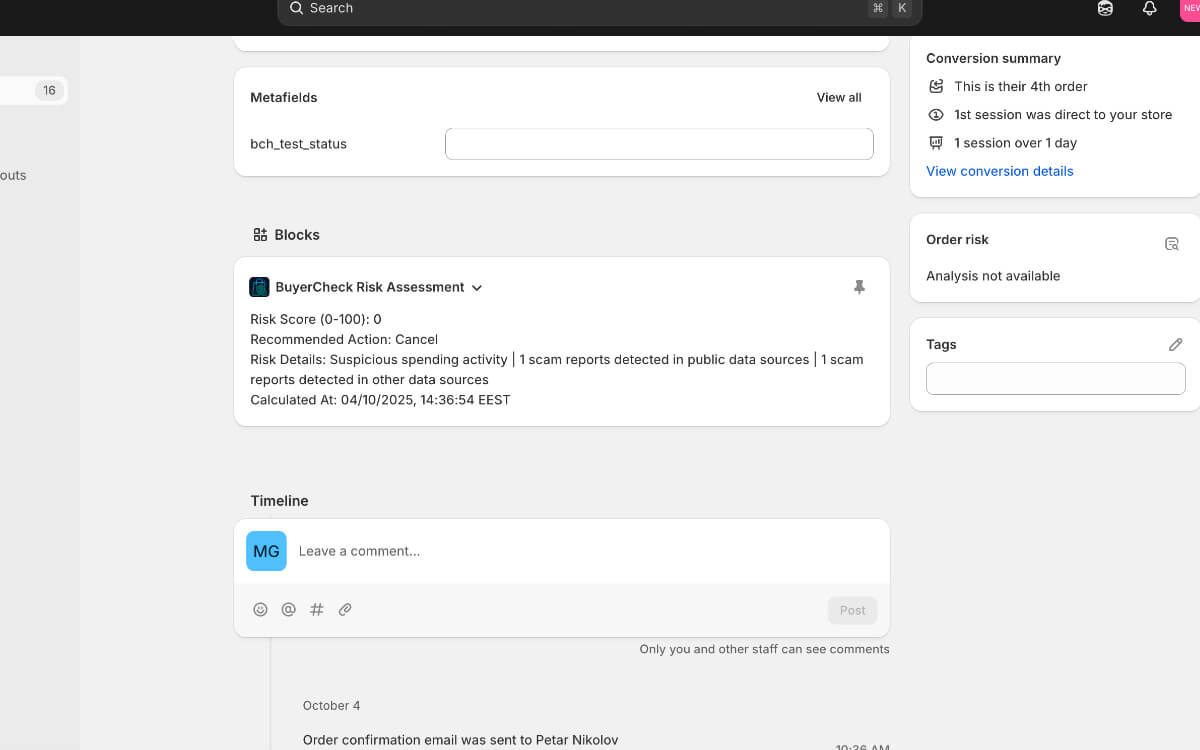Click the pink account avatar

(1190, 9)
